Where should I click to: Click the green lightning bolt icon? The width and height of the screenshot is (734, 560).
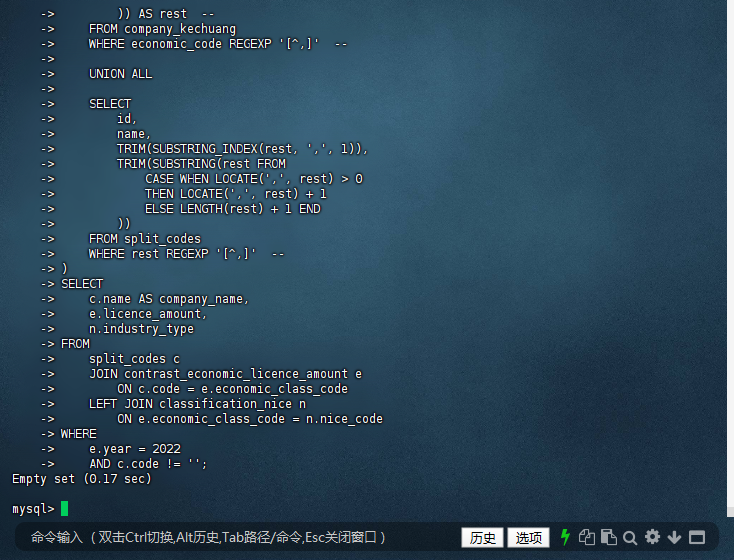(565, 537)
